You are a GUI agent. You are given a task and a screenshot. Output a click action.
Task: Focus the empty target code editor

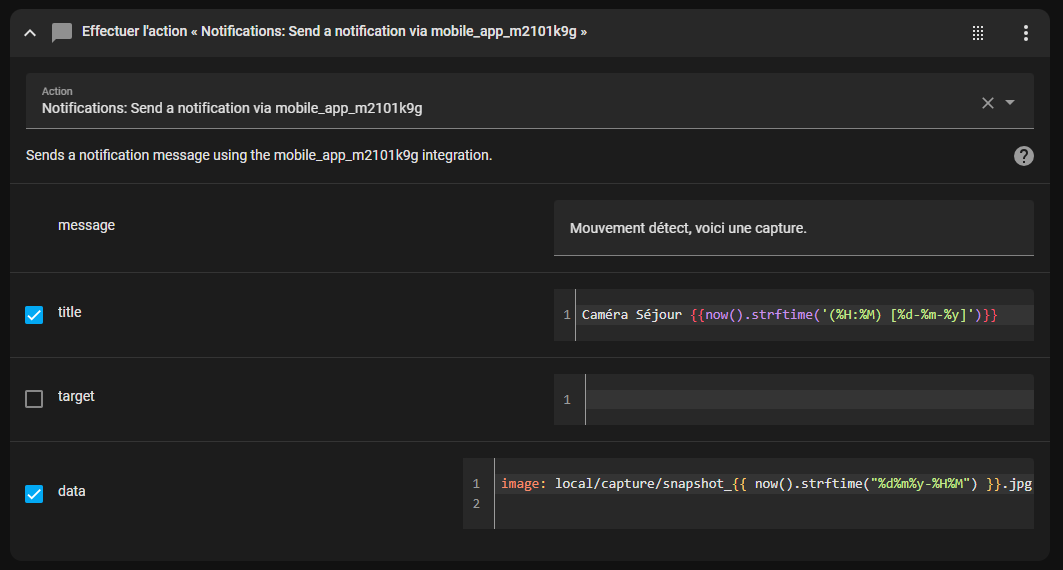808,400
